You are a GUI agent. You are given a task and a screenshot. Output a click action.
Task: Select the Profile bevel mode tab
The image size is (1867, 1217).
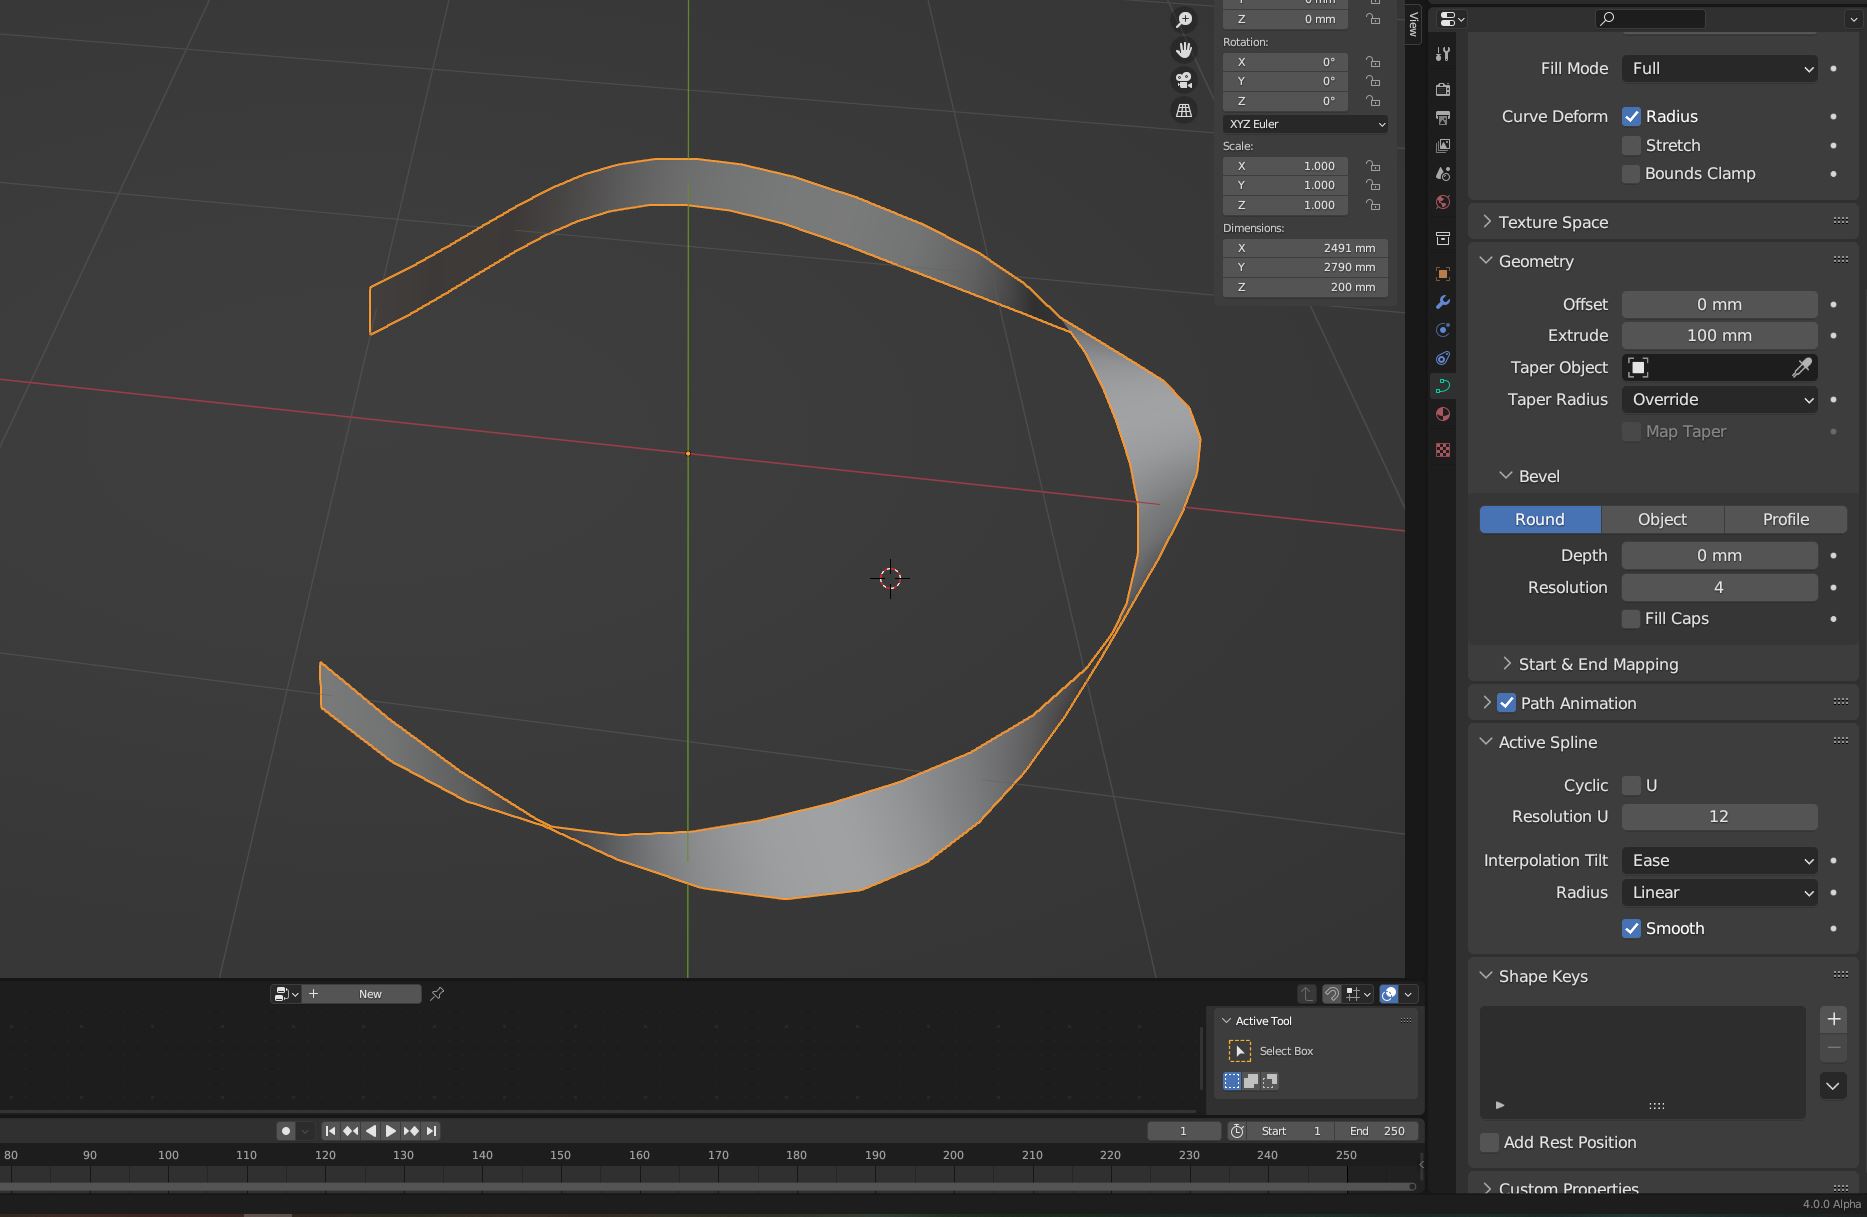1785,520
